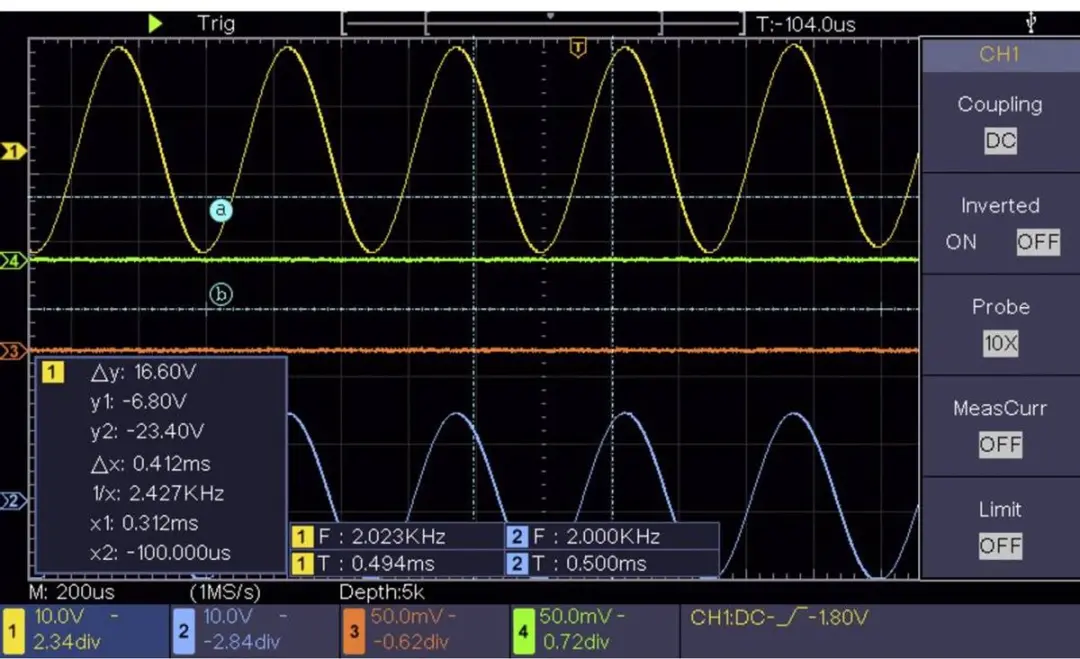Set Inverted to OFF
Screen dimensions: 1080x659
pyautogui.click(x=1038, y=242)
